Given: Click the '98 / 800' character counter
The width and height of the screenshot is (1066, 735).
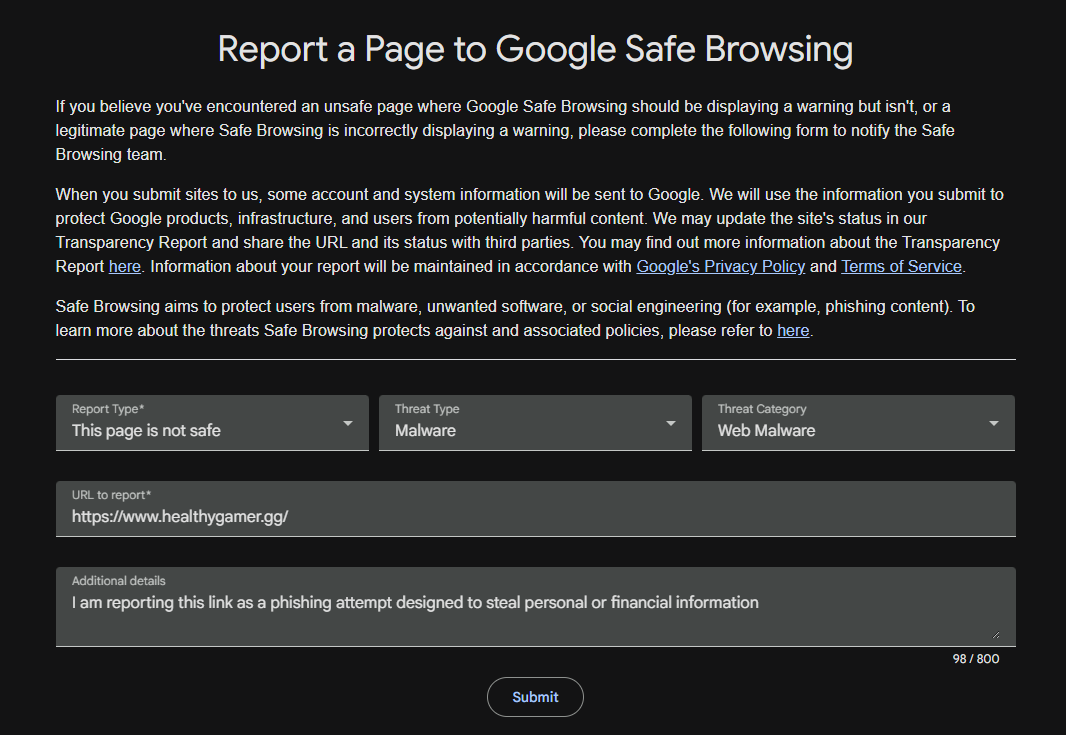Looking at the screenshot, I should (x=976, y=659).
